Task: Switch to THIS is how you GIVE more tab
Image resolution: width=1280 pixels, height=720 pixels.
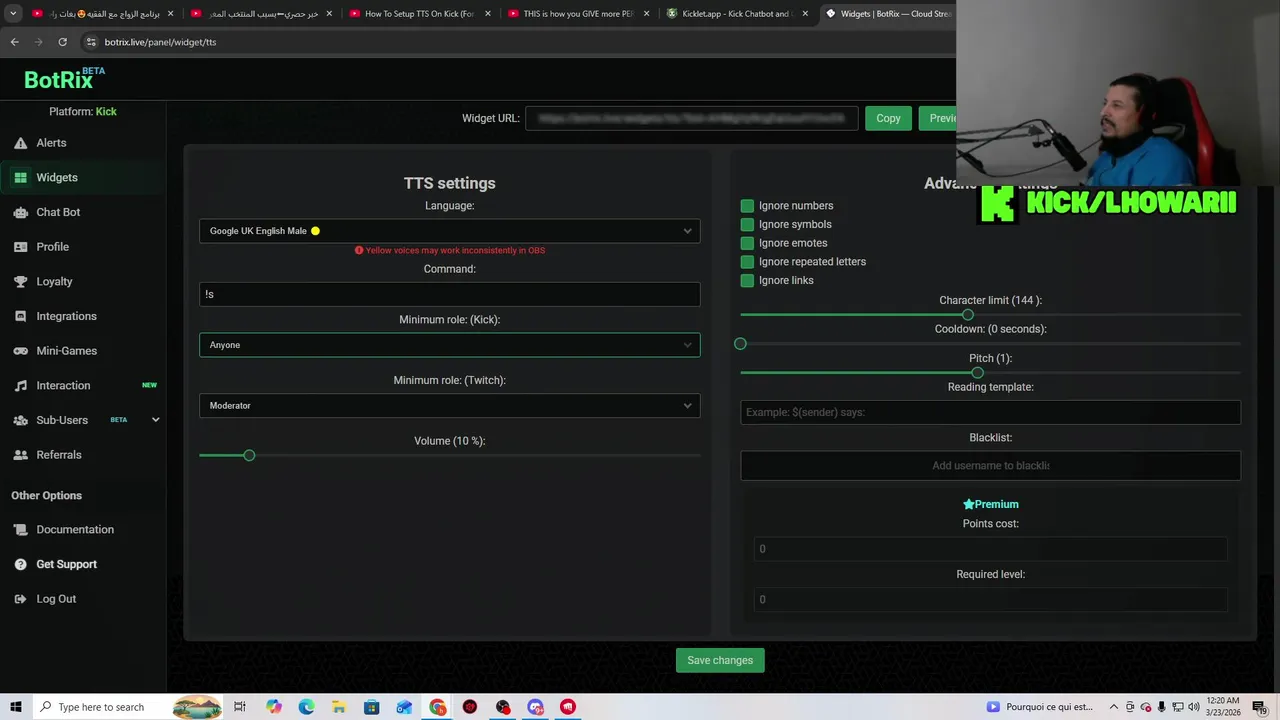Action: tap(578, 14)
